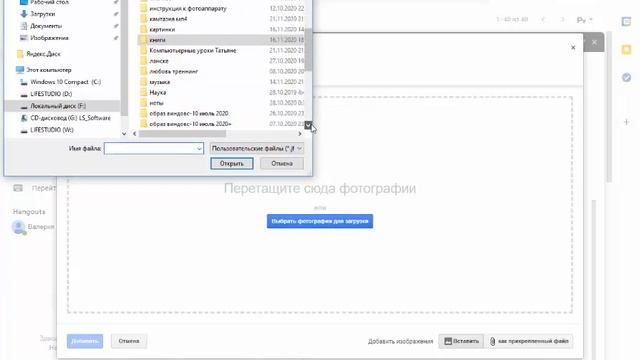Image resolution: width=640 pixels, height=360 pixels.
Task: Click horizontal scrollbar left arrow
Action: click(x=135, y=133)
